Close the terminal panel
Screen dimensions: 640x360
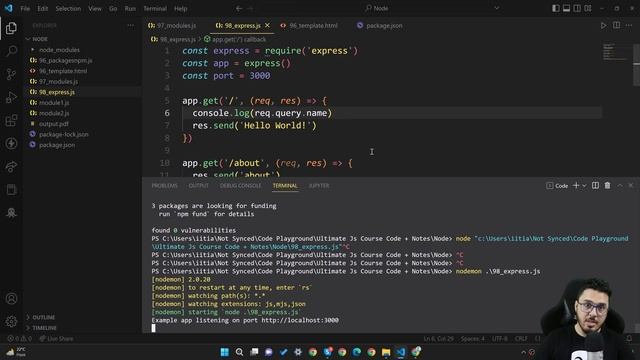(x=631, y=185)
